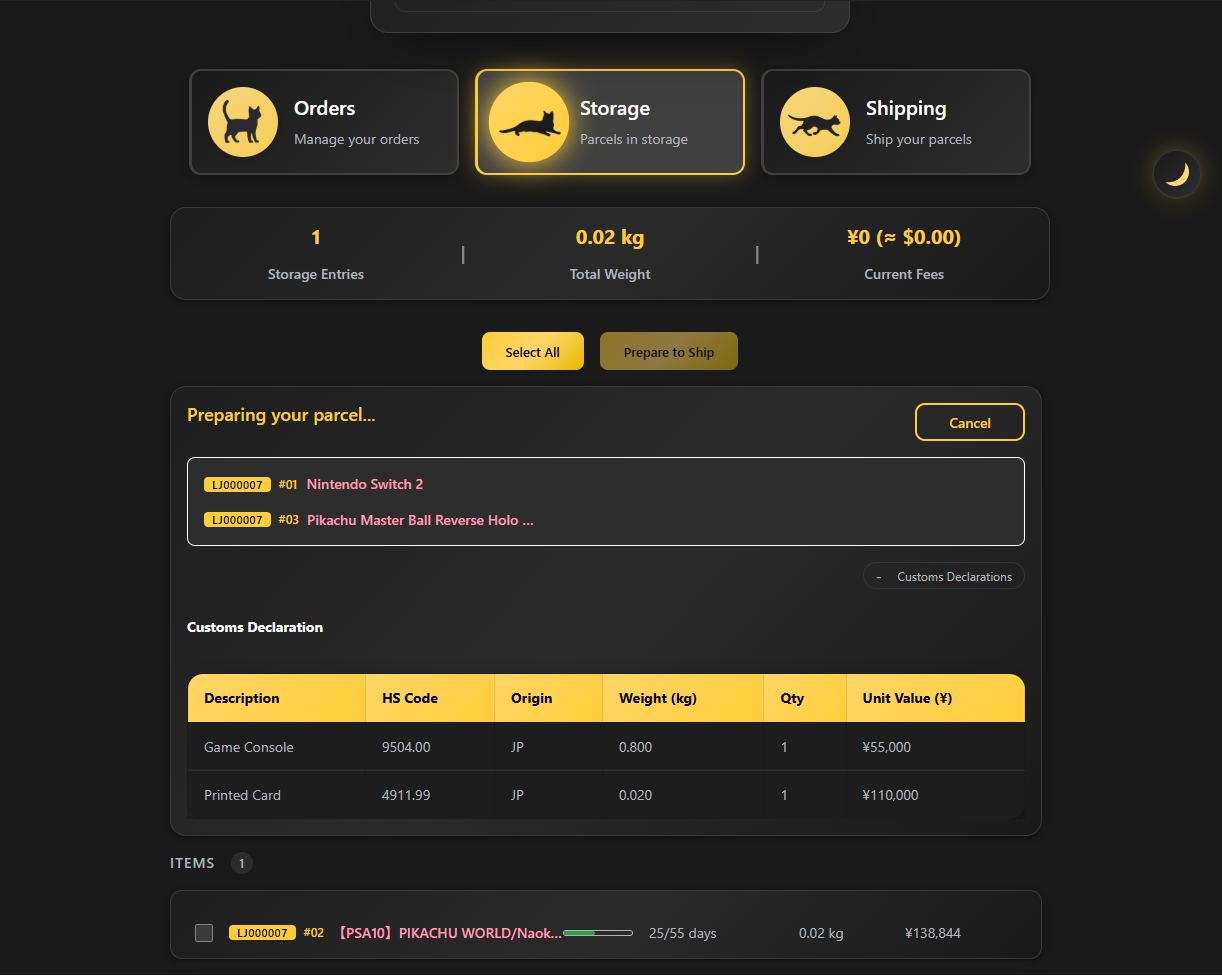
Task: Click the Select All button
Action: [x=533, y=351]
